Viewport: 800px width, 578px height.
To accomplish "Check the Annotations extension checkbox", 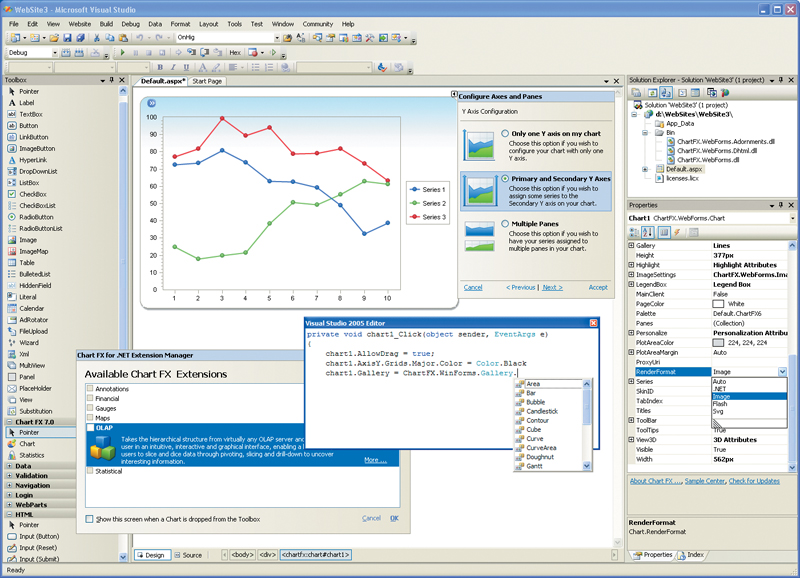I will (x=90, y=389).
